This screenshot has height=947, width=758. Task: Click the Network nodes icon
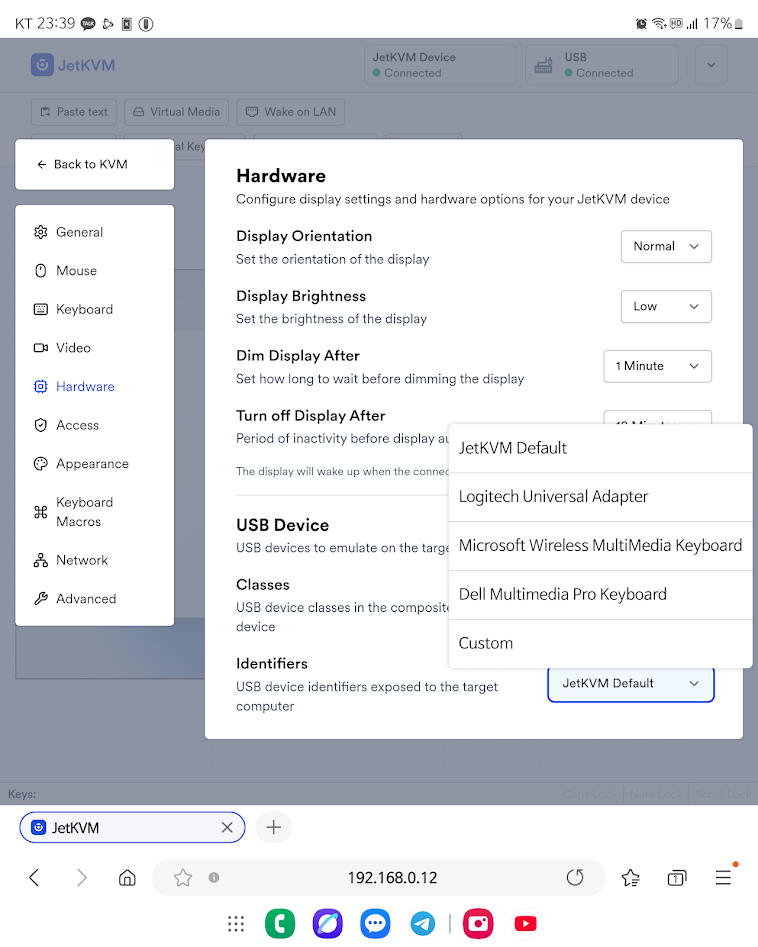tap(40, 560)
